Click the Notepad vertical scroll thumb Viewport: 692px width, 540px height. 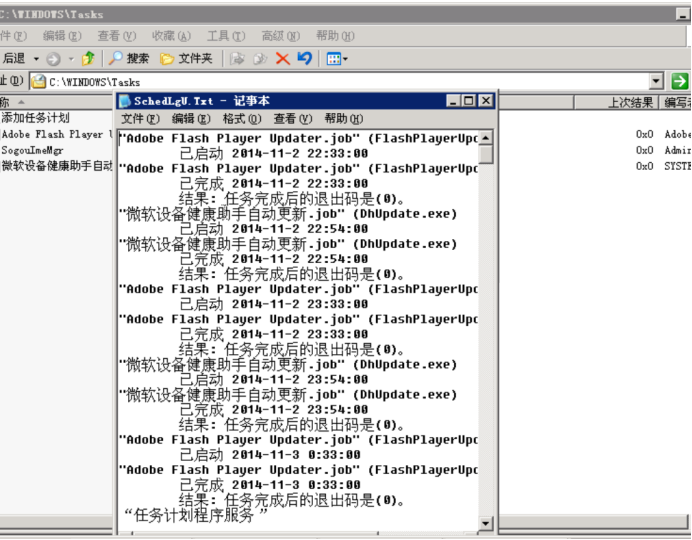click(485, 154)
